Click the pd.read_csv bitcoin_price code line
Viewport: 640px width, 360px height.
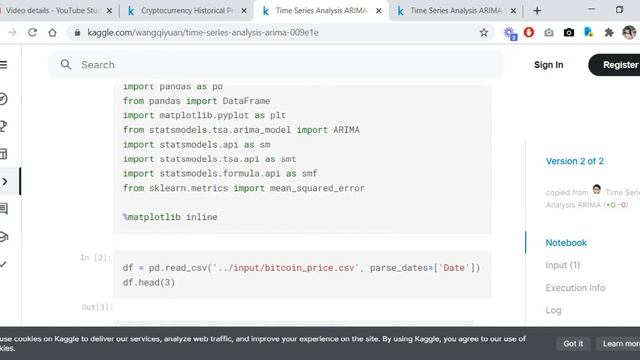coord(302,268)
